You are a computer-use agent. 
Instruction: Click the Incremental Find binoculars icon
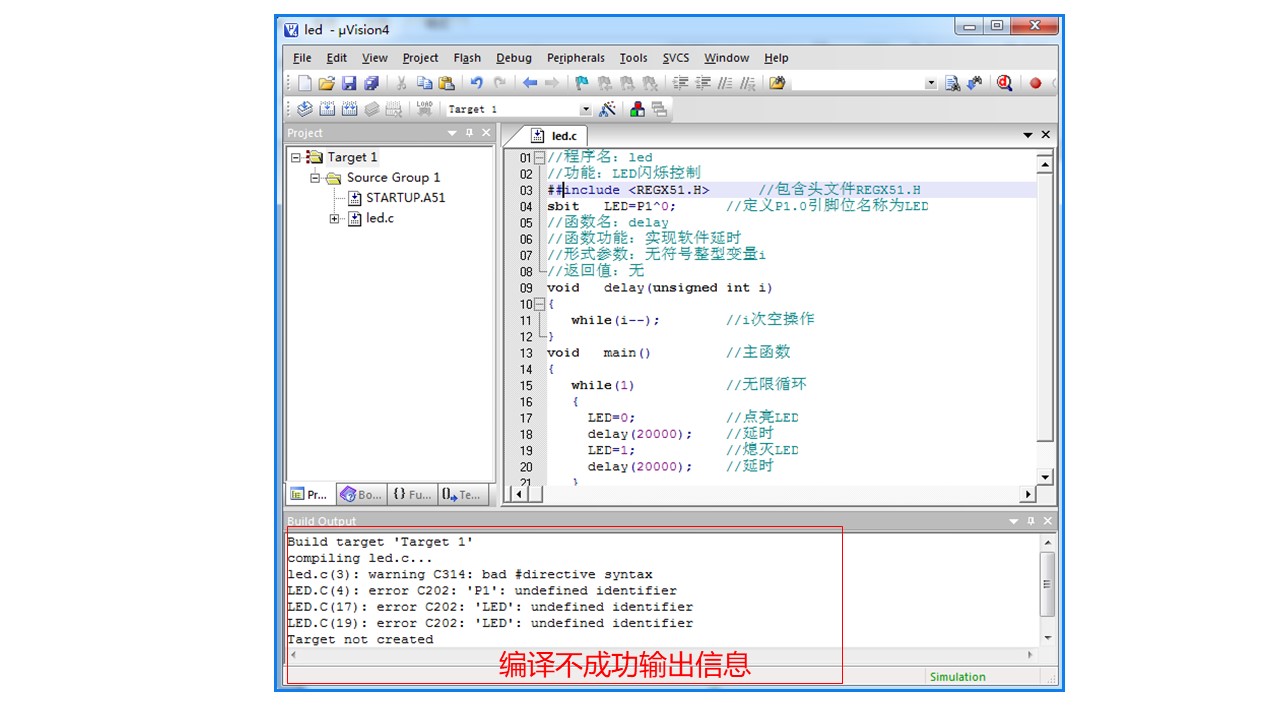(x=974, y=84)
